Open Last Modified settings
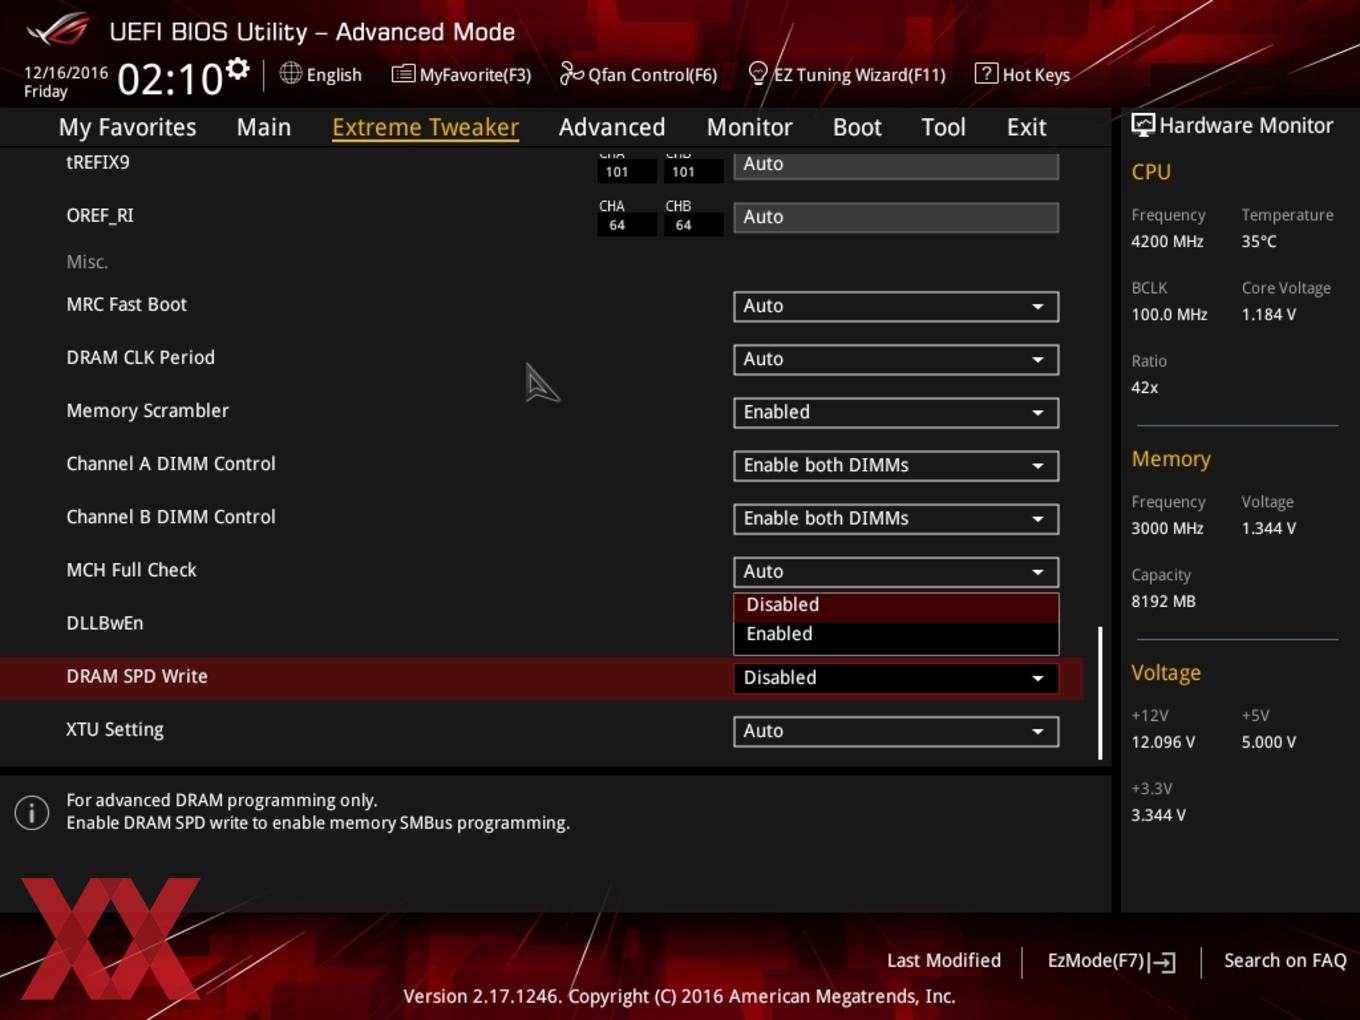The width and height of the screenshot is (1360, 1020). pyautogui.click(x=944, y=960)
